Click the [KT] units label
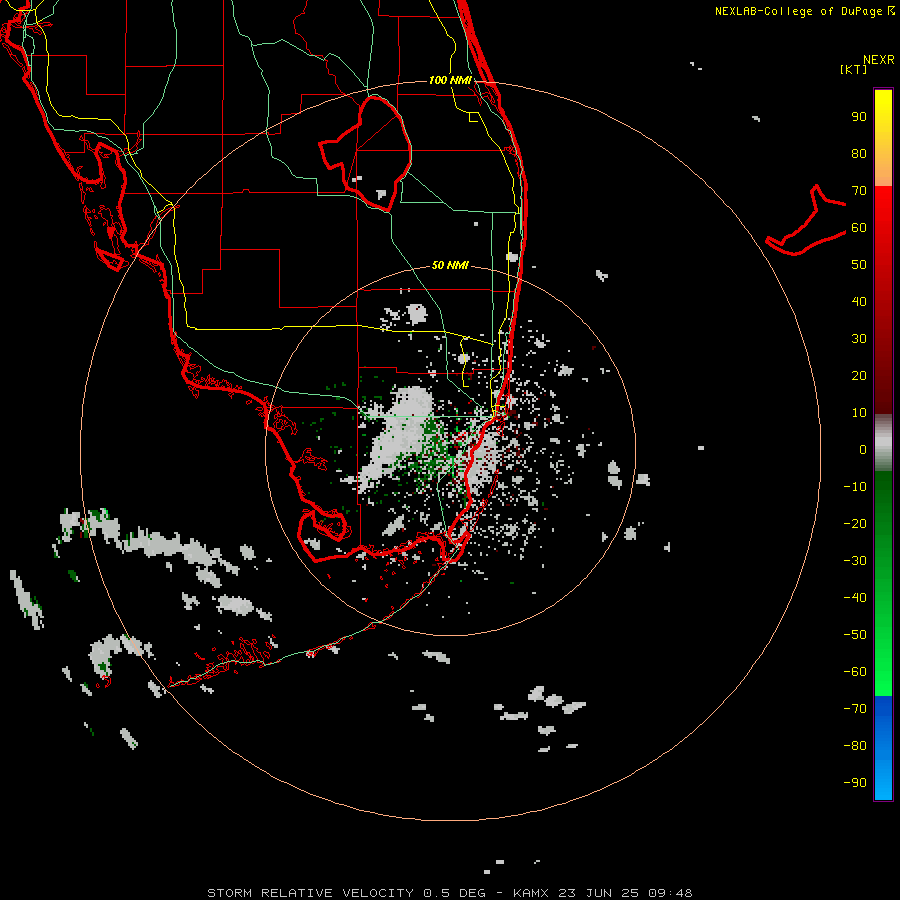Viewport: 900px width, 900px height. (853, 69)
